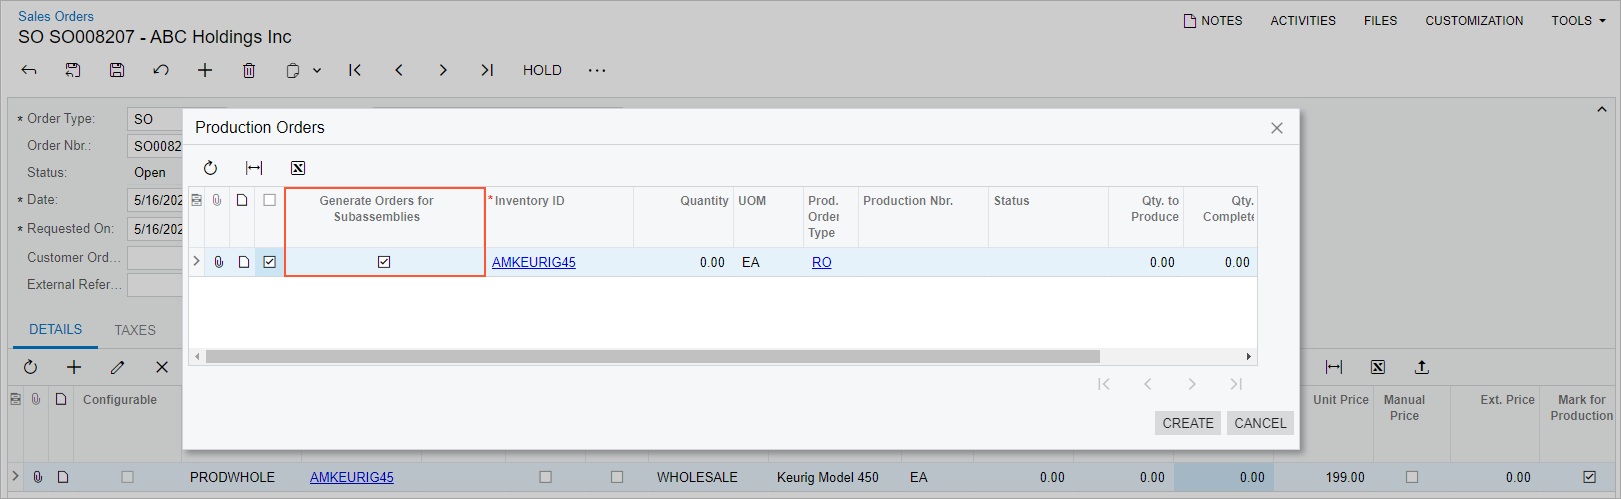This screenshot has width=1621, height=499.
Task: Open the RO production order type link
Action: pos(822,262)
